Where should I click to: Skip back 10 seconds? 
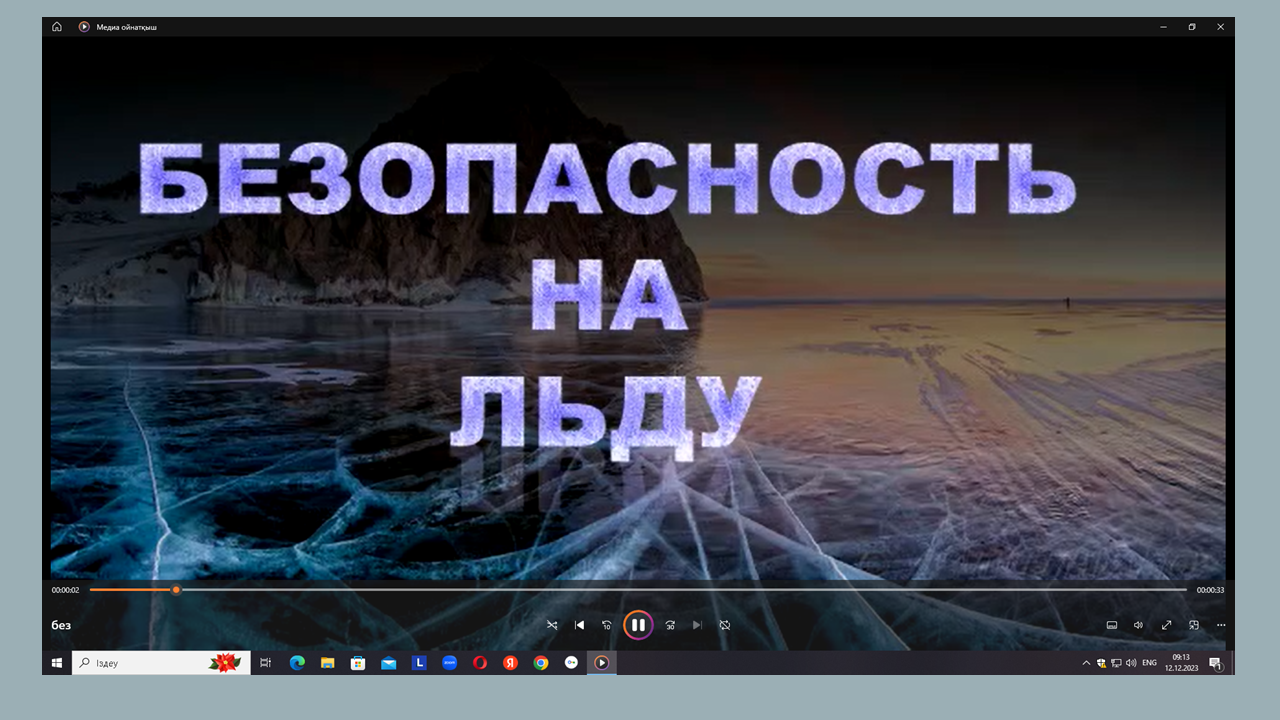(x=607, y=625)
